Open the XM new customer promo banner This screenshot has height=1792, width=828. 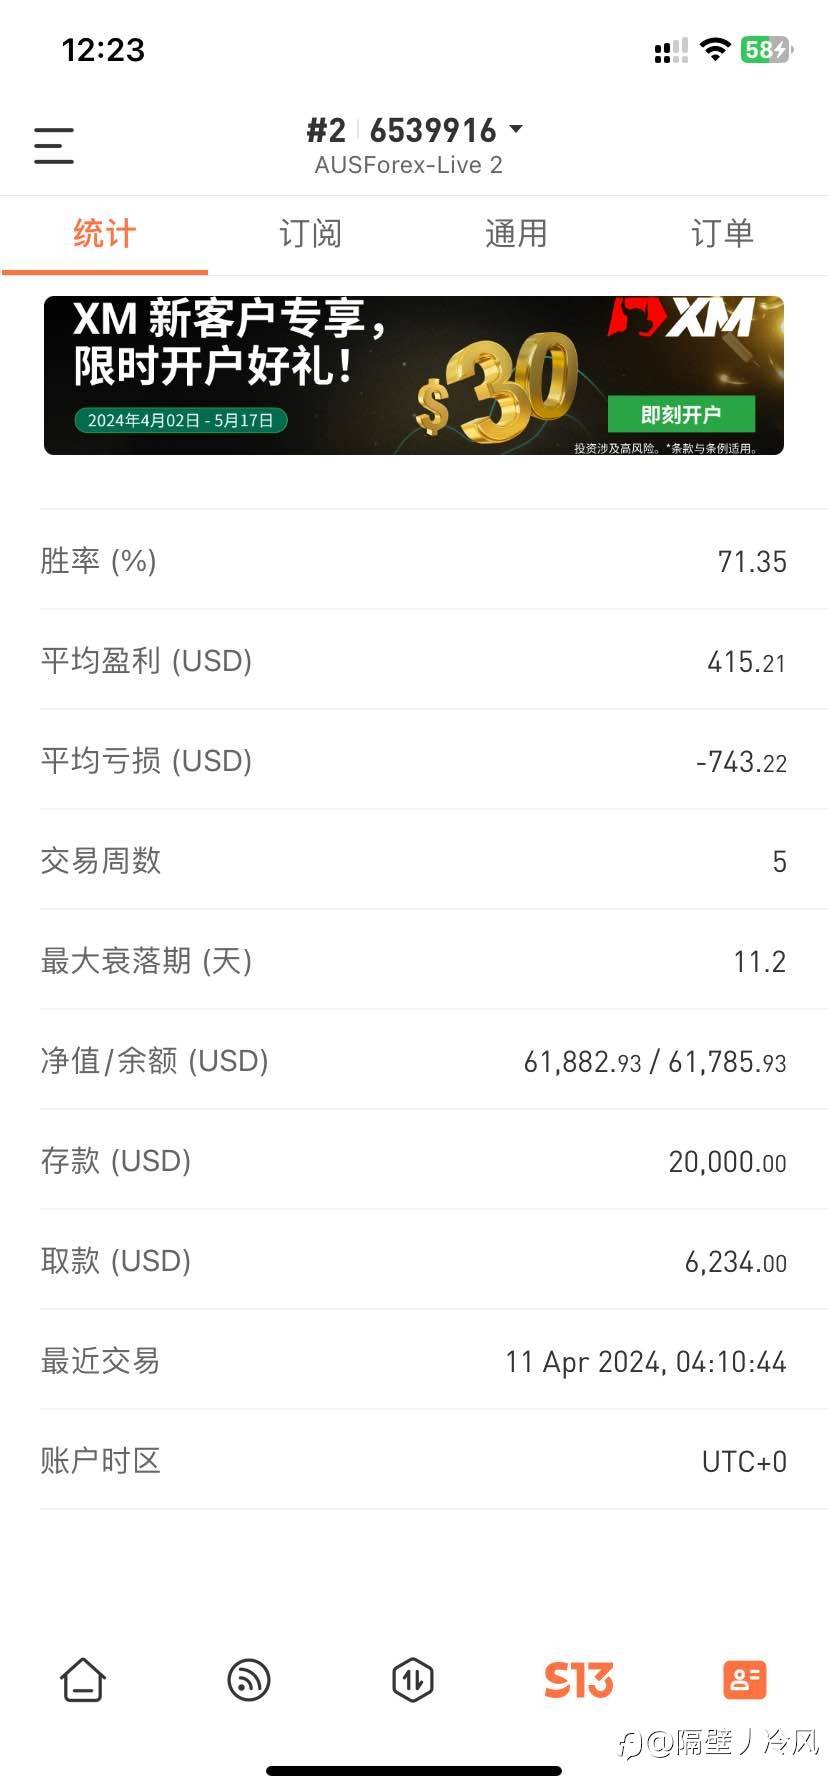pyautogui.click(x=300, y=375)
